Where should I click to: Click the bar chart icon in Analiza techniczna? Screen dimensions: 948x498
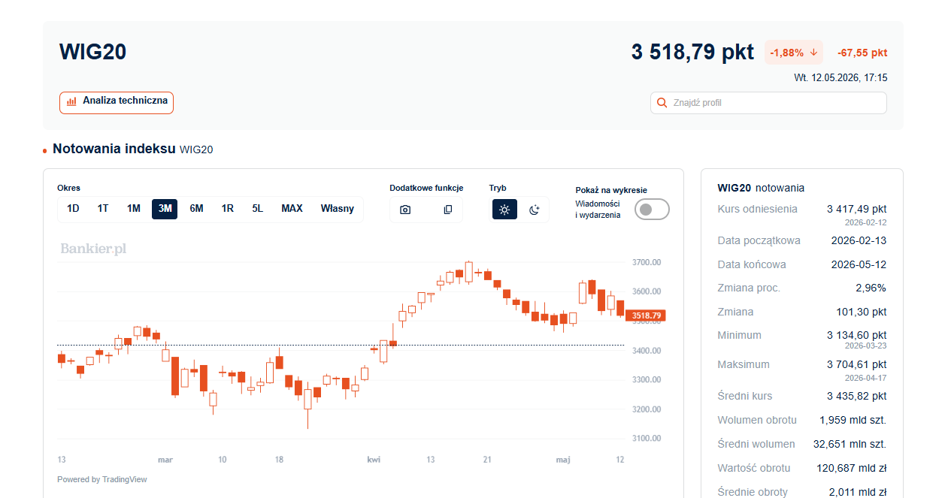71,102
